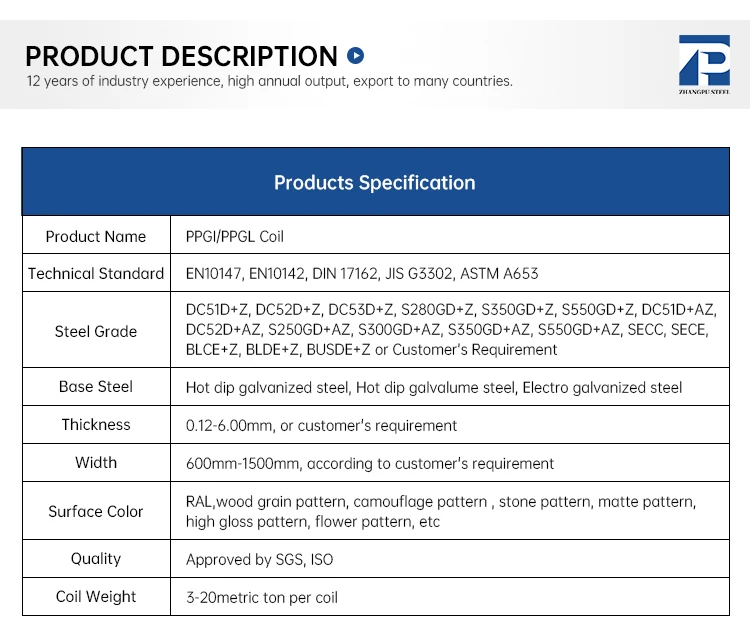
Task: Click the RAL wood grain pattern text
Action: (440, 511)
